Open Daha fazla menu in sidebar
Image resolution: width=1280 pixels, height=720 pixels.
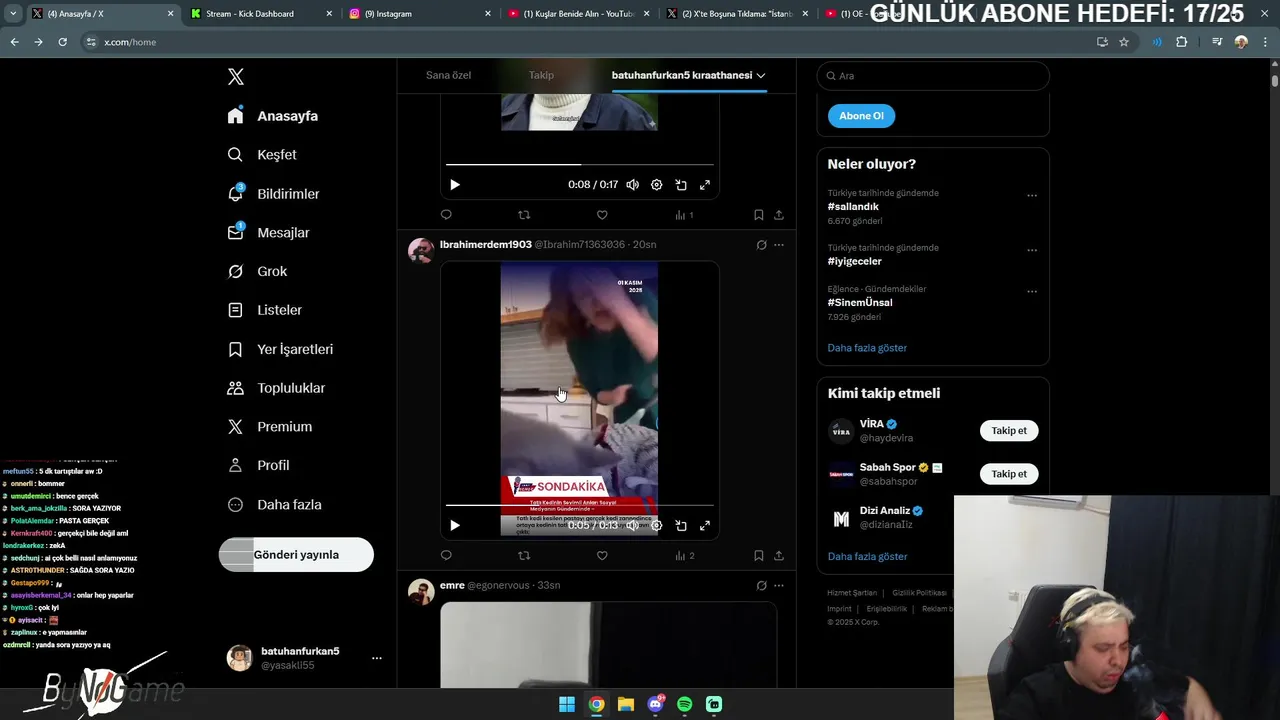point(274,505)
